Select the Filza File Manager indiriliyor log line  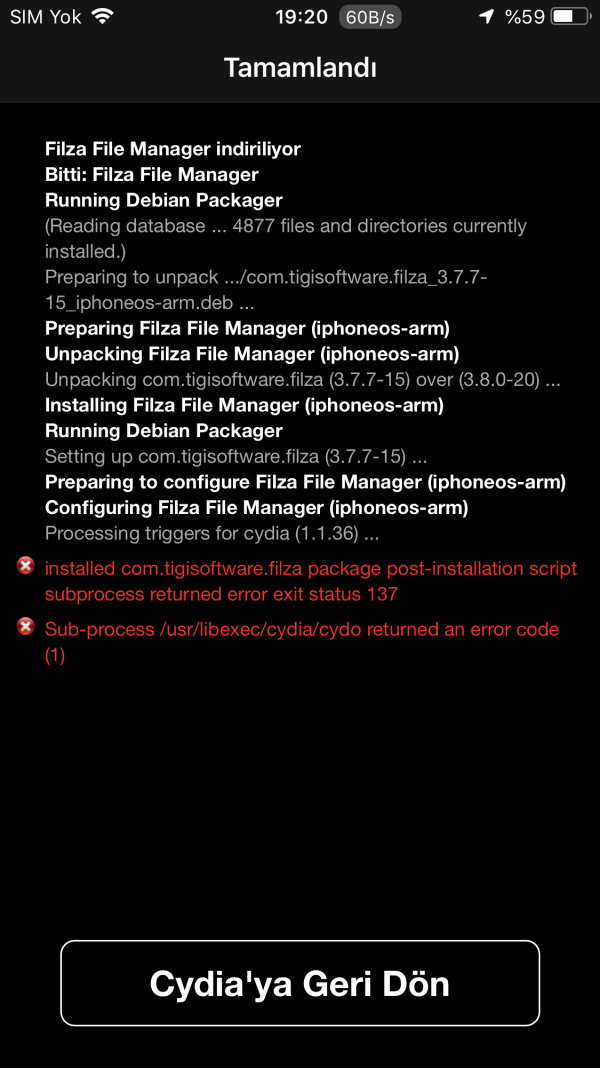[172, 148]
